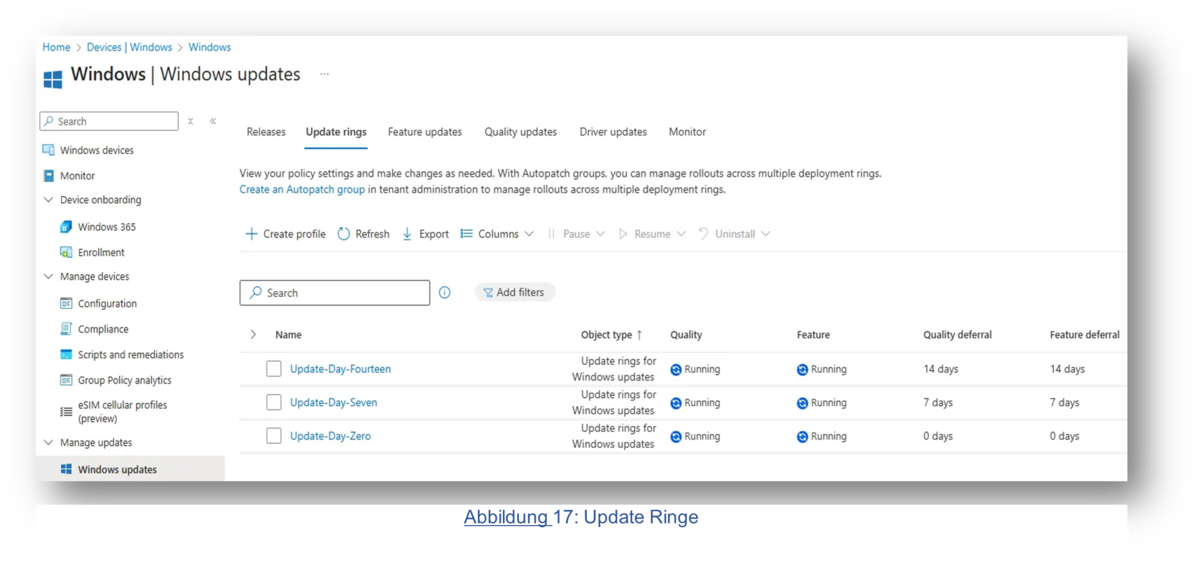Click the Refresh icon in toolbar
The image size is (1200, 569).
point(344,234)
